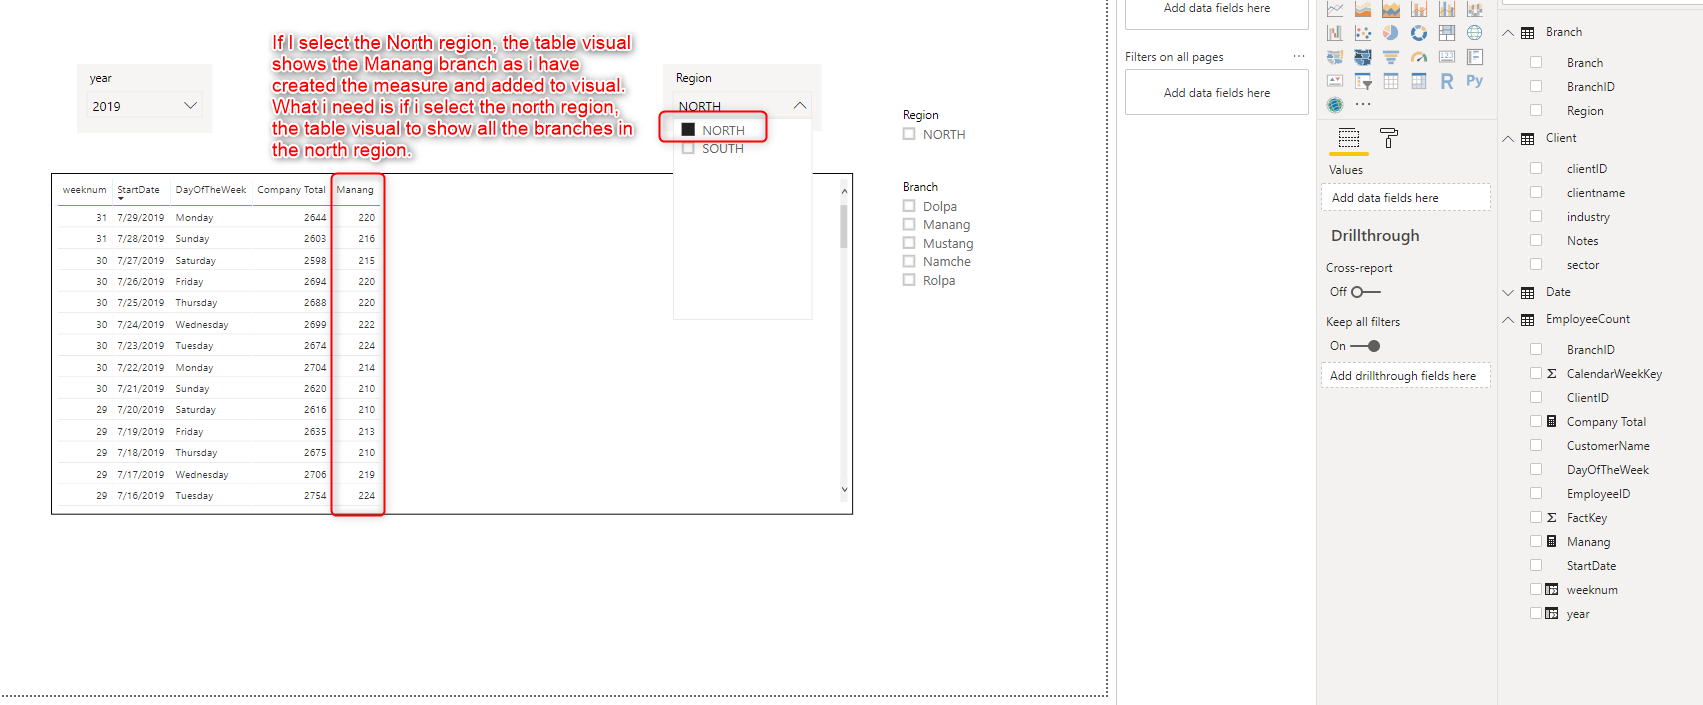Viewport: 1703px width, 705px height.
Task: Click Add drillthrough fields here
Action: [x=1405, y=376]
